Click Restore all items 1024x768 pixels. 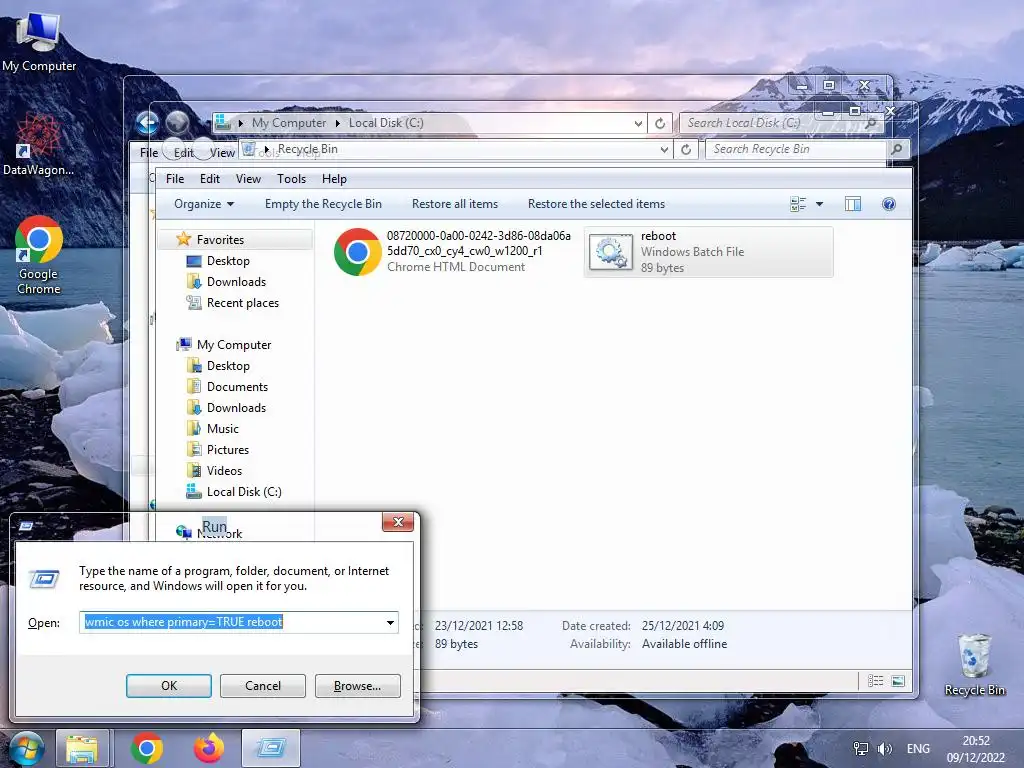click(x=455, y=204)
